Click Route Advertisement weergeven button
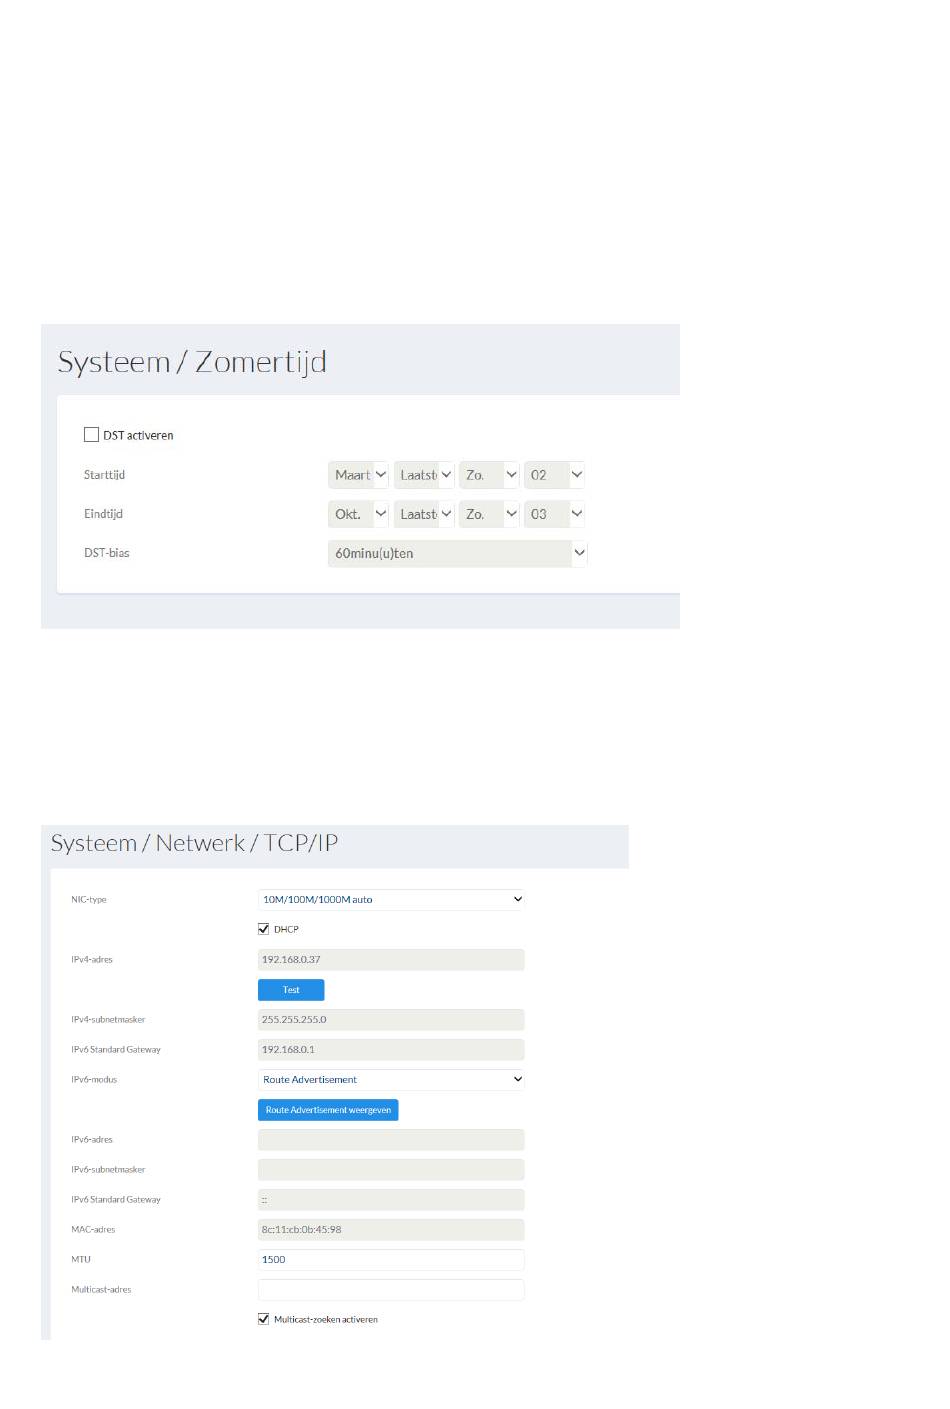This screenshot has height=1409, width=950. tap(328, 1109)
